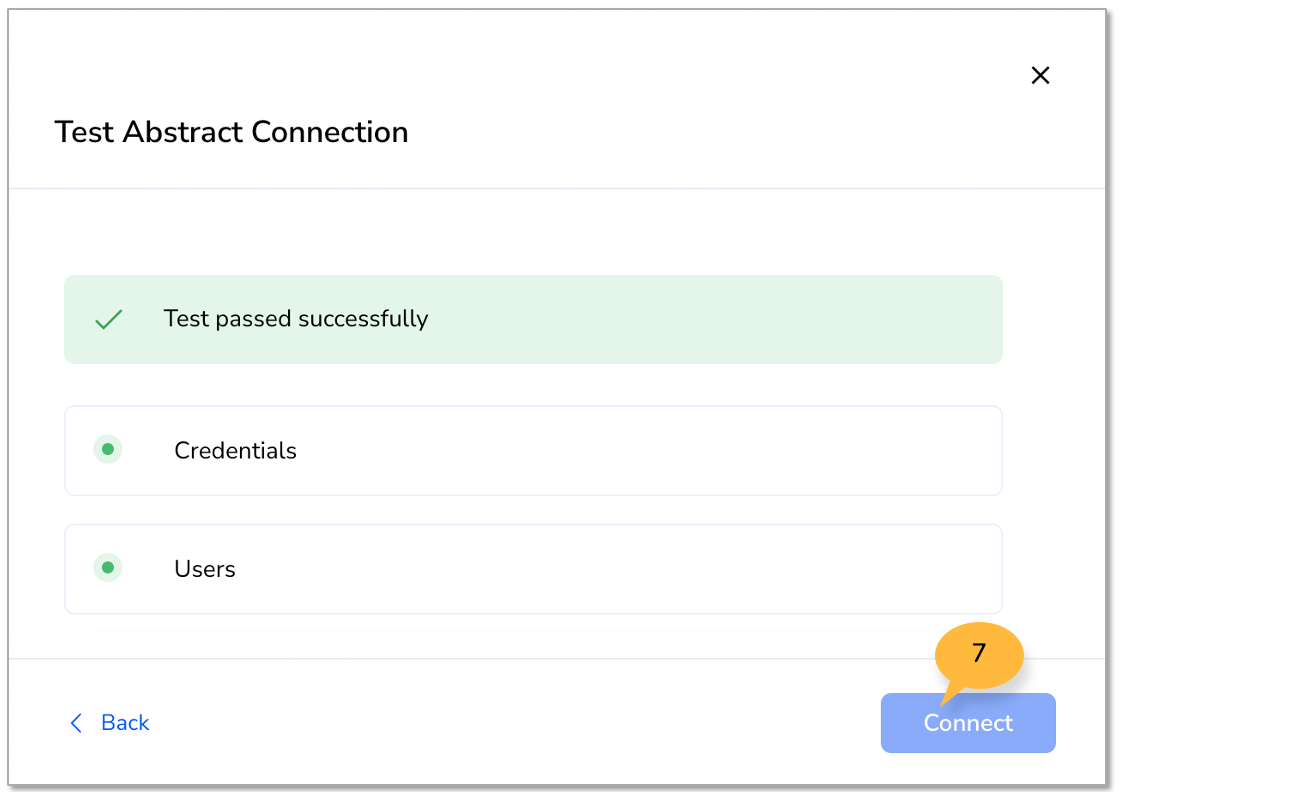Click the left chevron beside Back
Image resolution: width=1304 pixels, height=792 pixels.
76,723
